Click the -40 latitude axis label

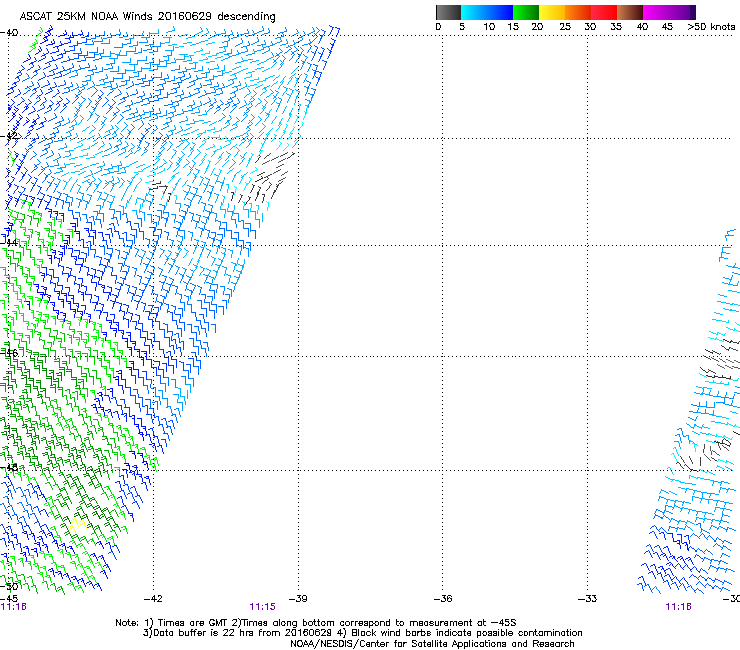tap(9, 33)
